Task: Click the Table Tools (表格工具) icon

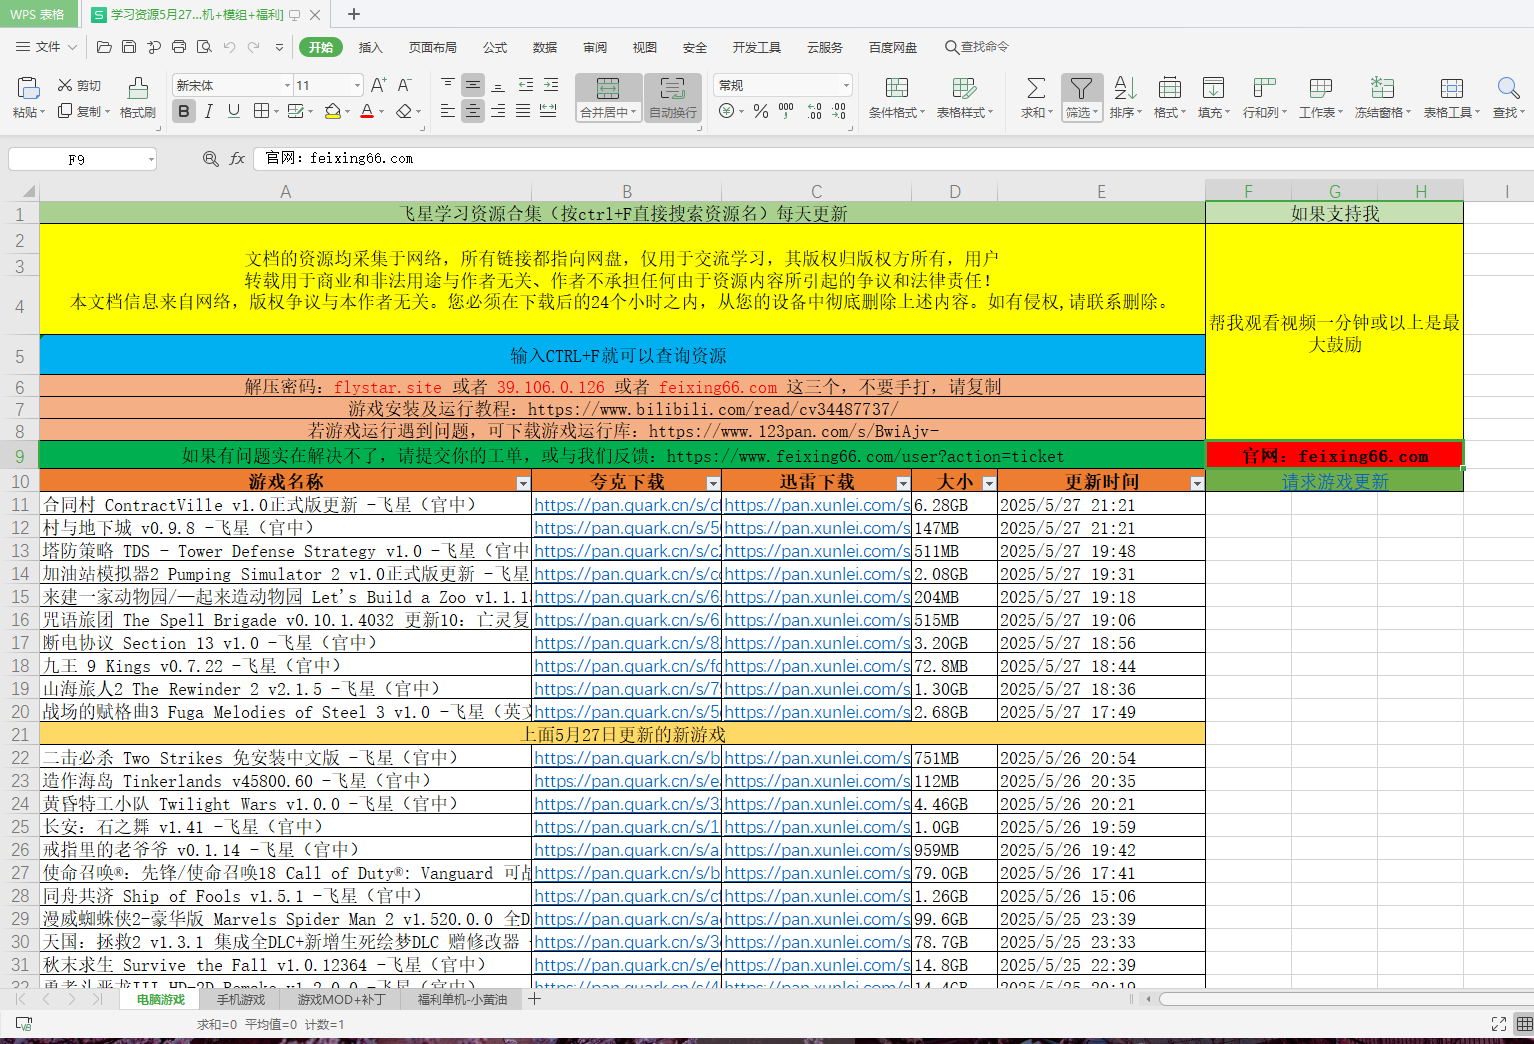Action: coord(1452,88)
